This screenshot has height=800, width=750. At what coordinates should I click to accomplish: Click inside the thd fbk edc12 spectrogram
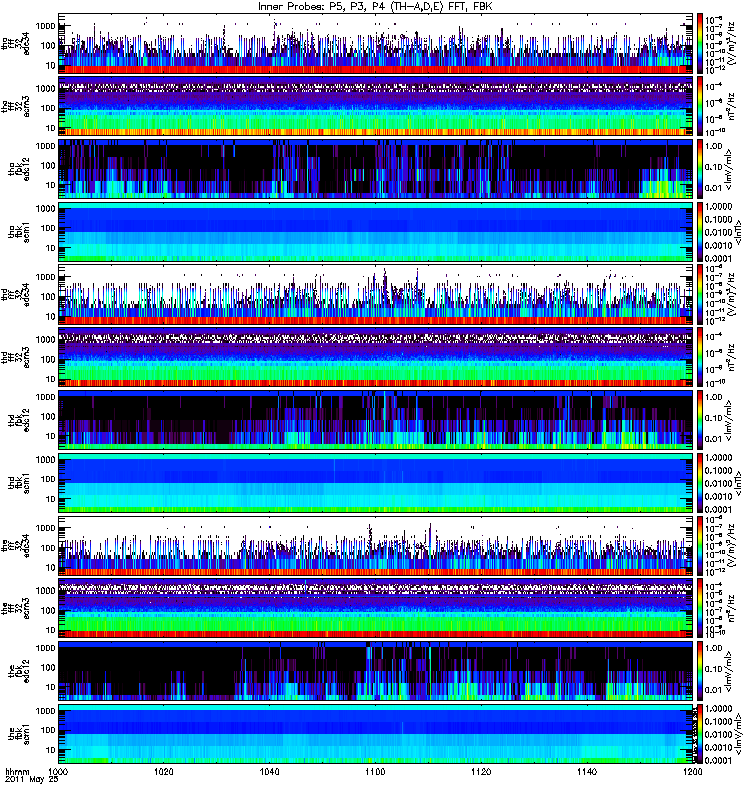point(376,420)
